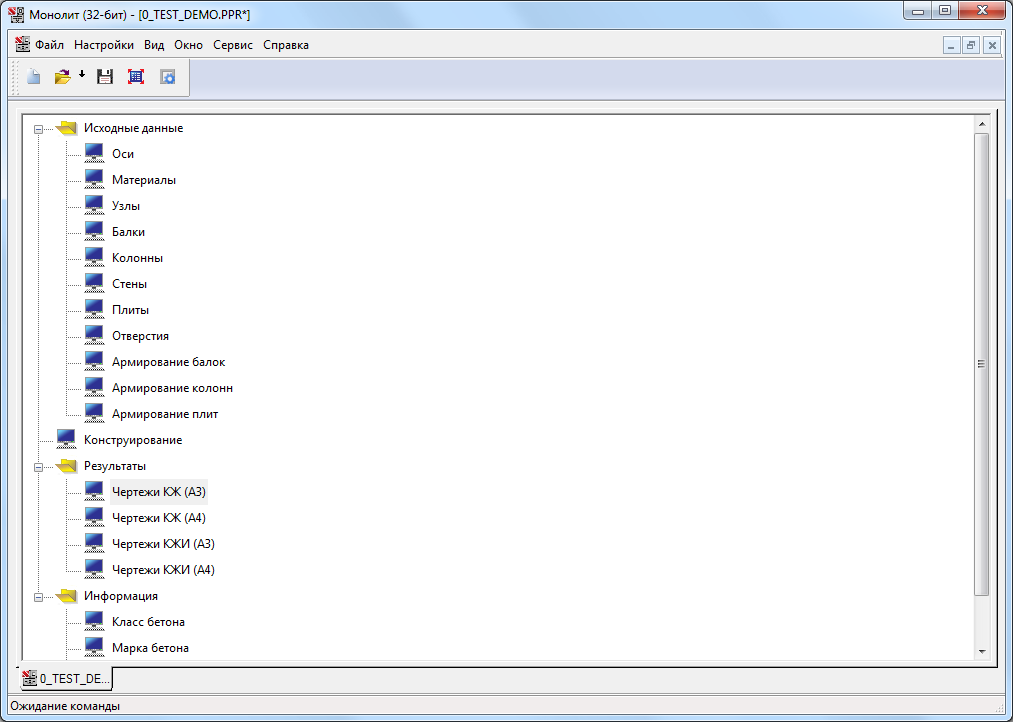Collapse the Исходные данные tree node
The height and width of the screenshot is (722, 1013).
click(38, 129)
